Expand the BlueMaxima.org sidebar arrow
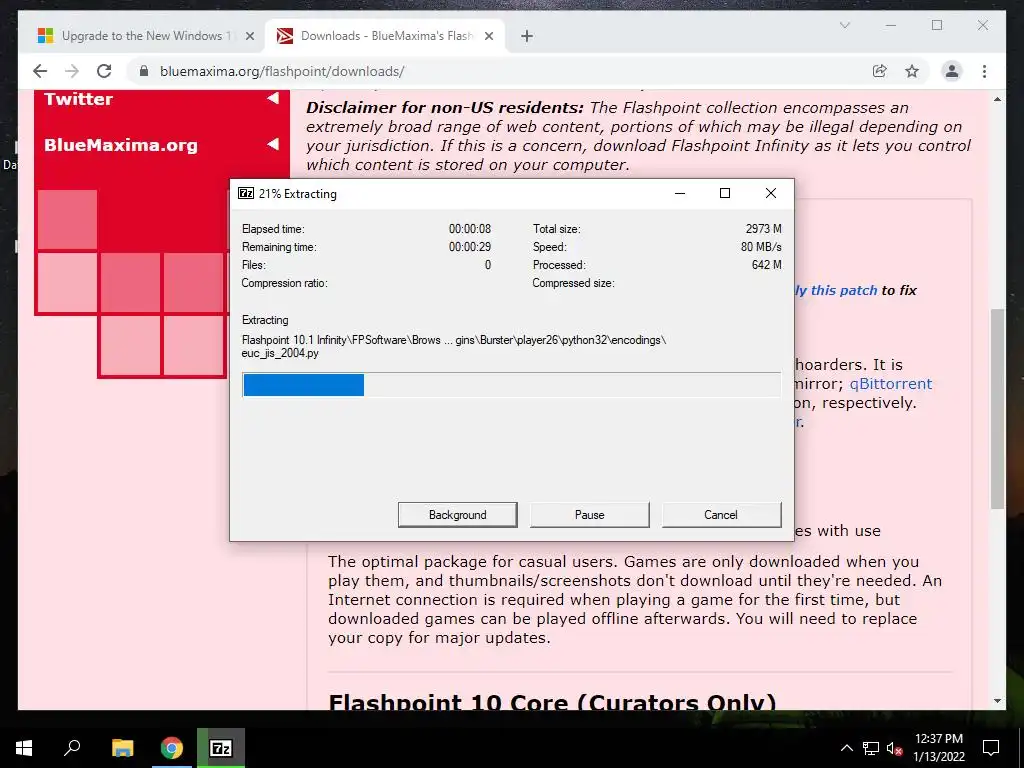Viewport: 1024px width, 768px height. click(272, 144)
